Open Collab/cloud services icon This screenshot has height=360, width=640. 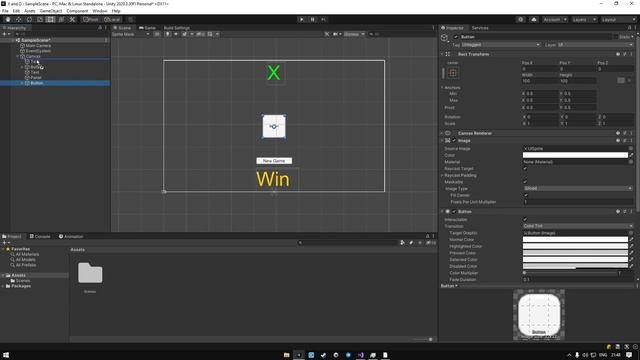[x=533, y=19]
